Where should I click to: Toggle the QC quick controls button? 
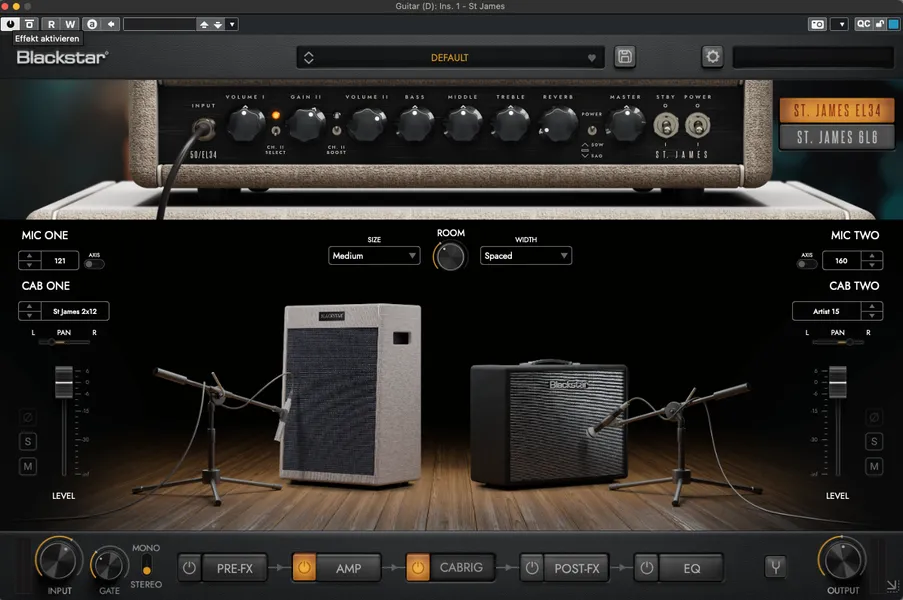[863, 24]
